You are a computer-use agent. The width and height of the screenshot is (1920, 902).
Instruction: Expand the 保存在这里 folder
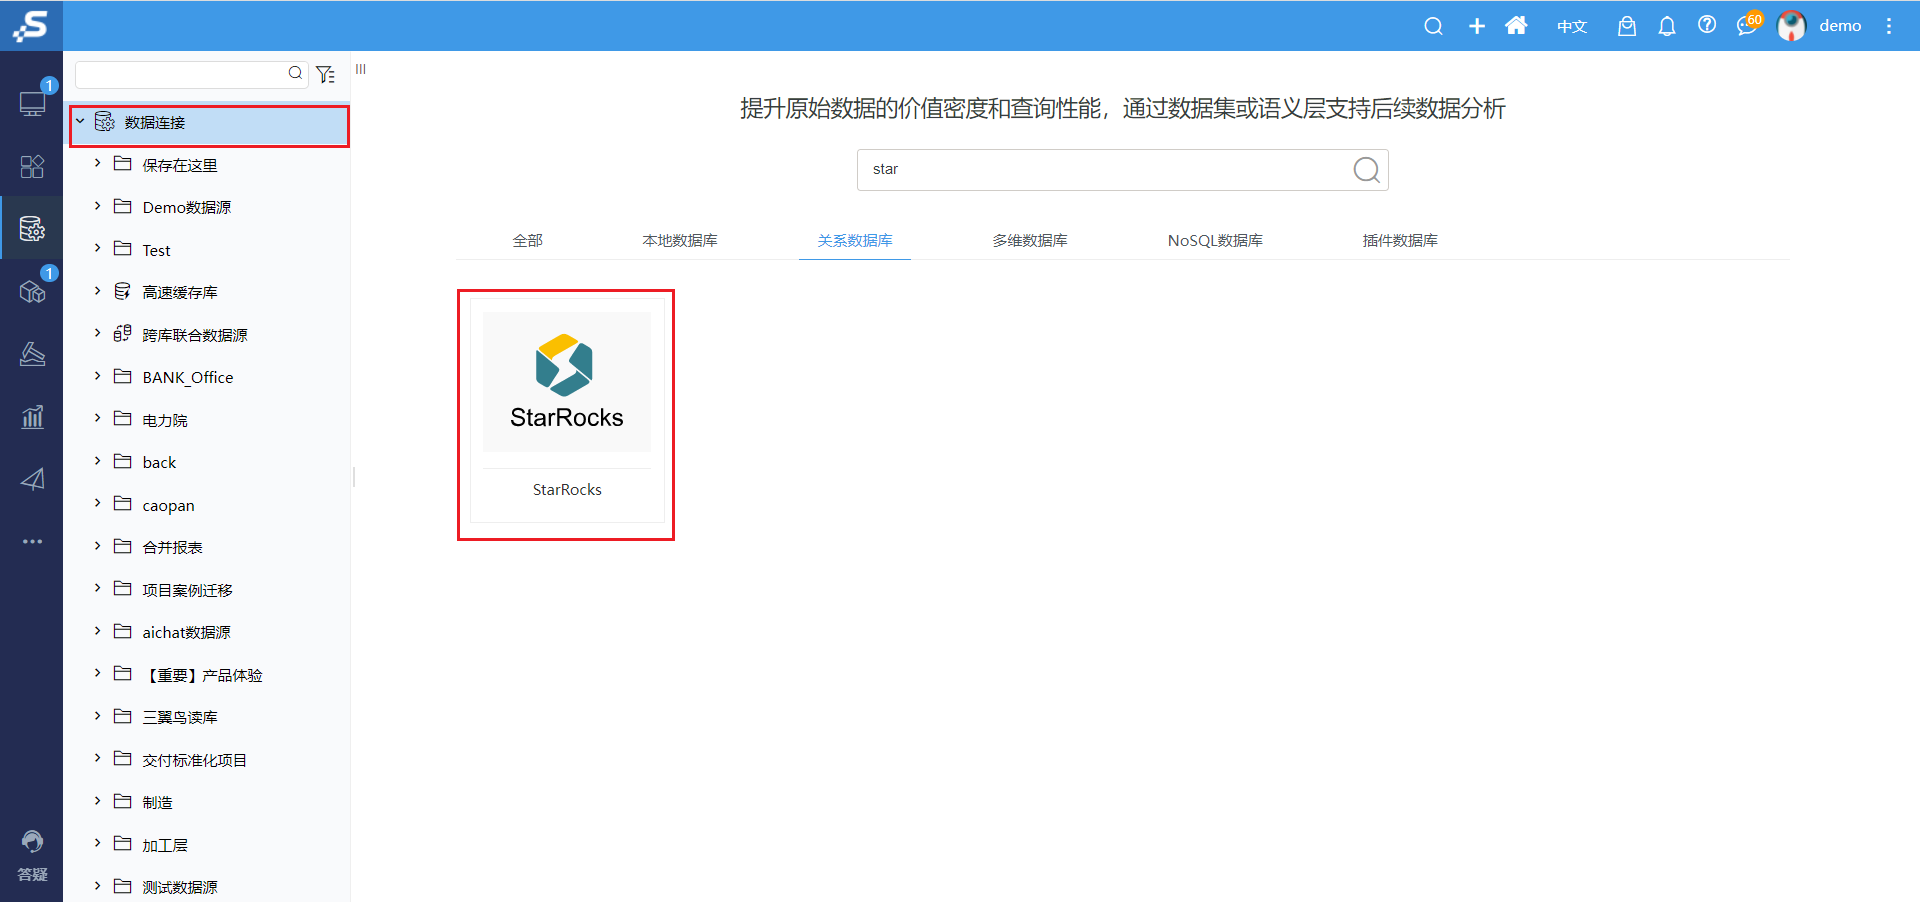[97, 162]
